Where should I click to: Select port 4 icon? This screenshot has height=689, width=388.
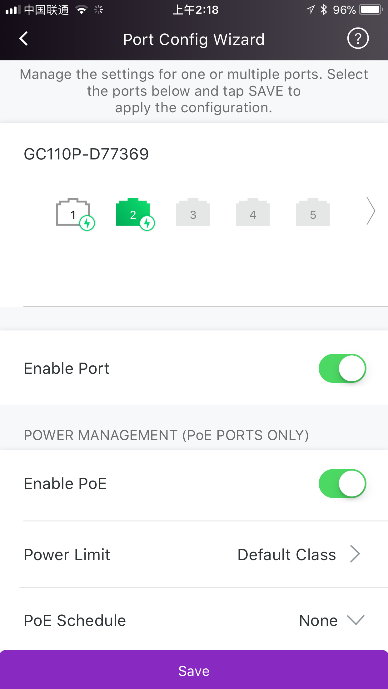[253, 213]
